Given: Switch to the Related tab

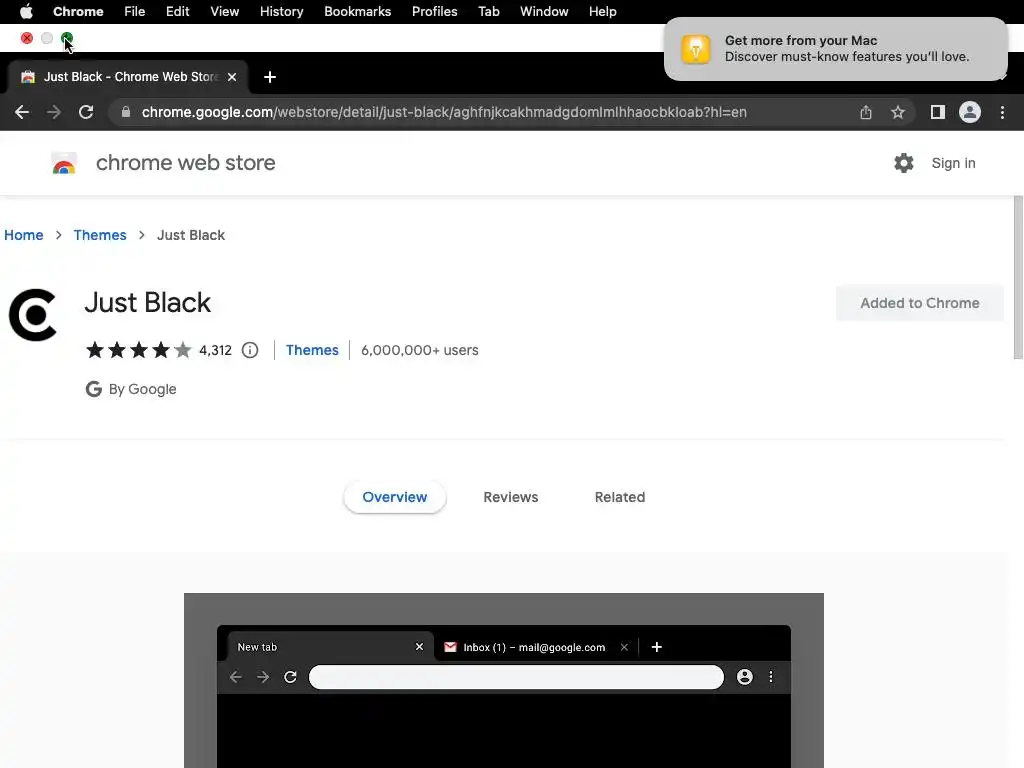Looking at the screenshot, I should tap(620, 497).
